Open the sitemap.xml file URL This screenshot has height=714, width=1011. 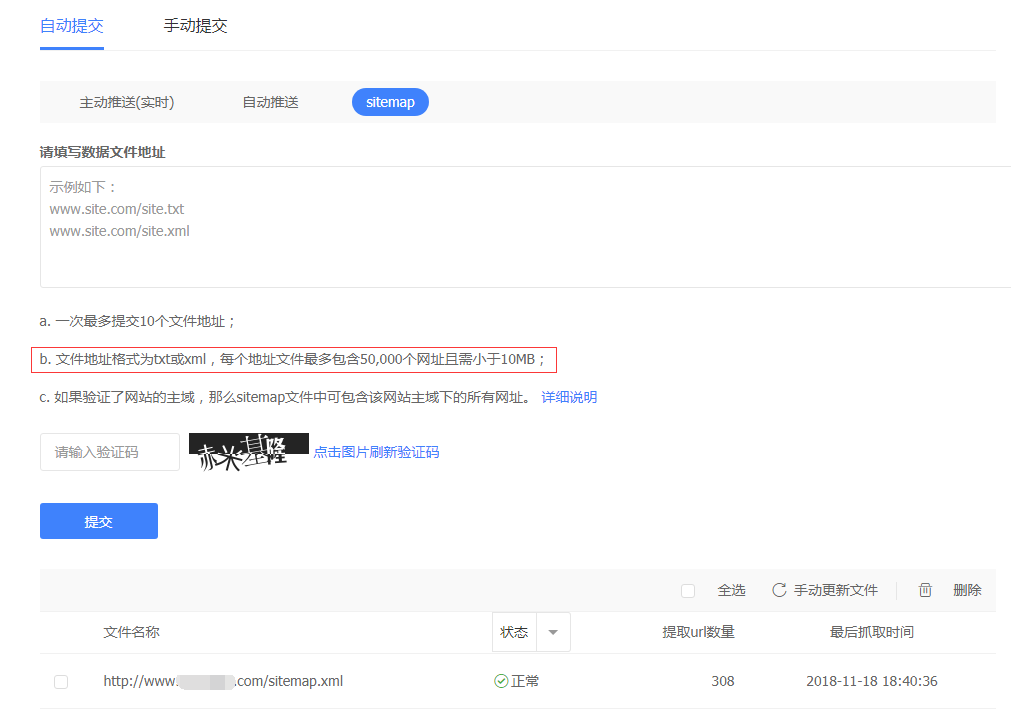click(x=223, y=681)
